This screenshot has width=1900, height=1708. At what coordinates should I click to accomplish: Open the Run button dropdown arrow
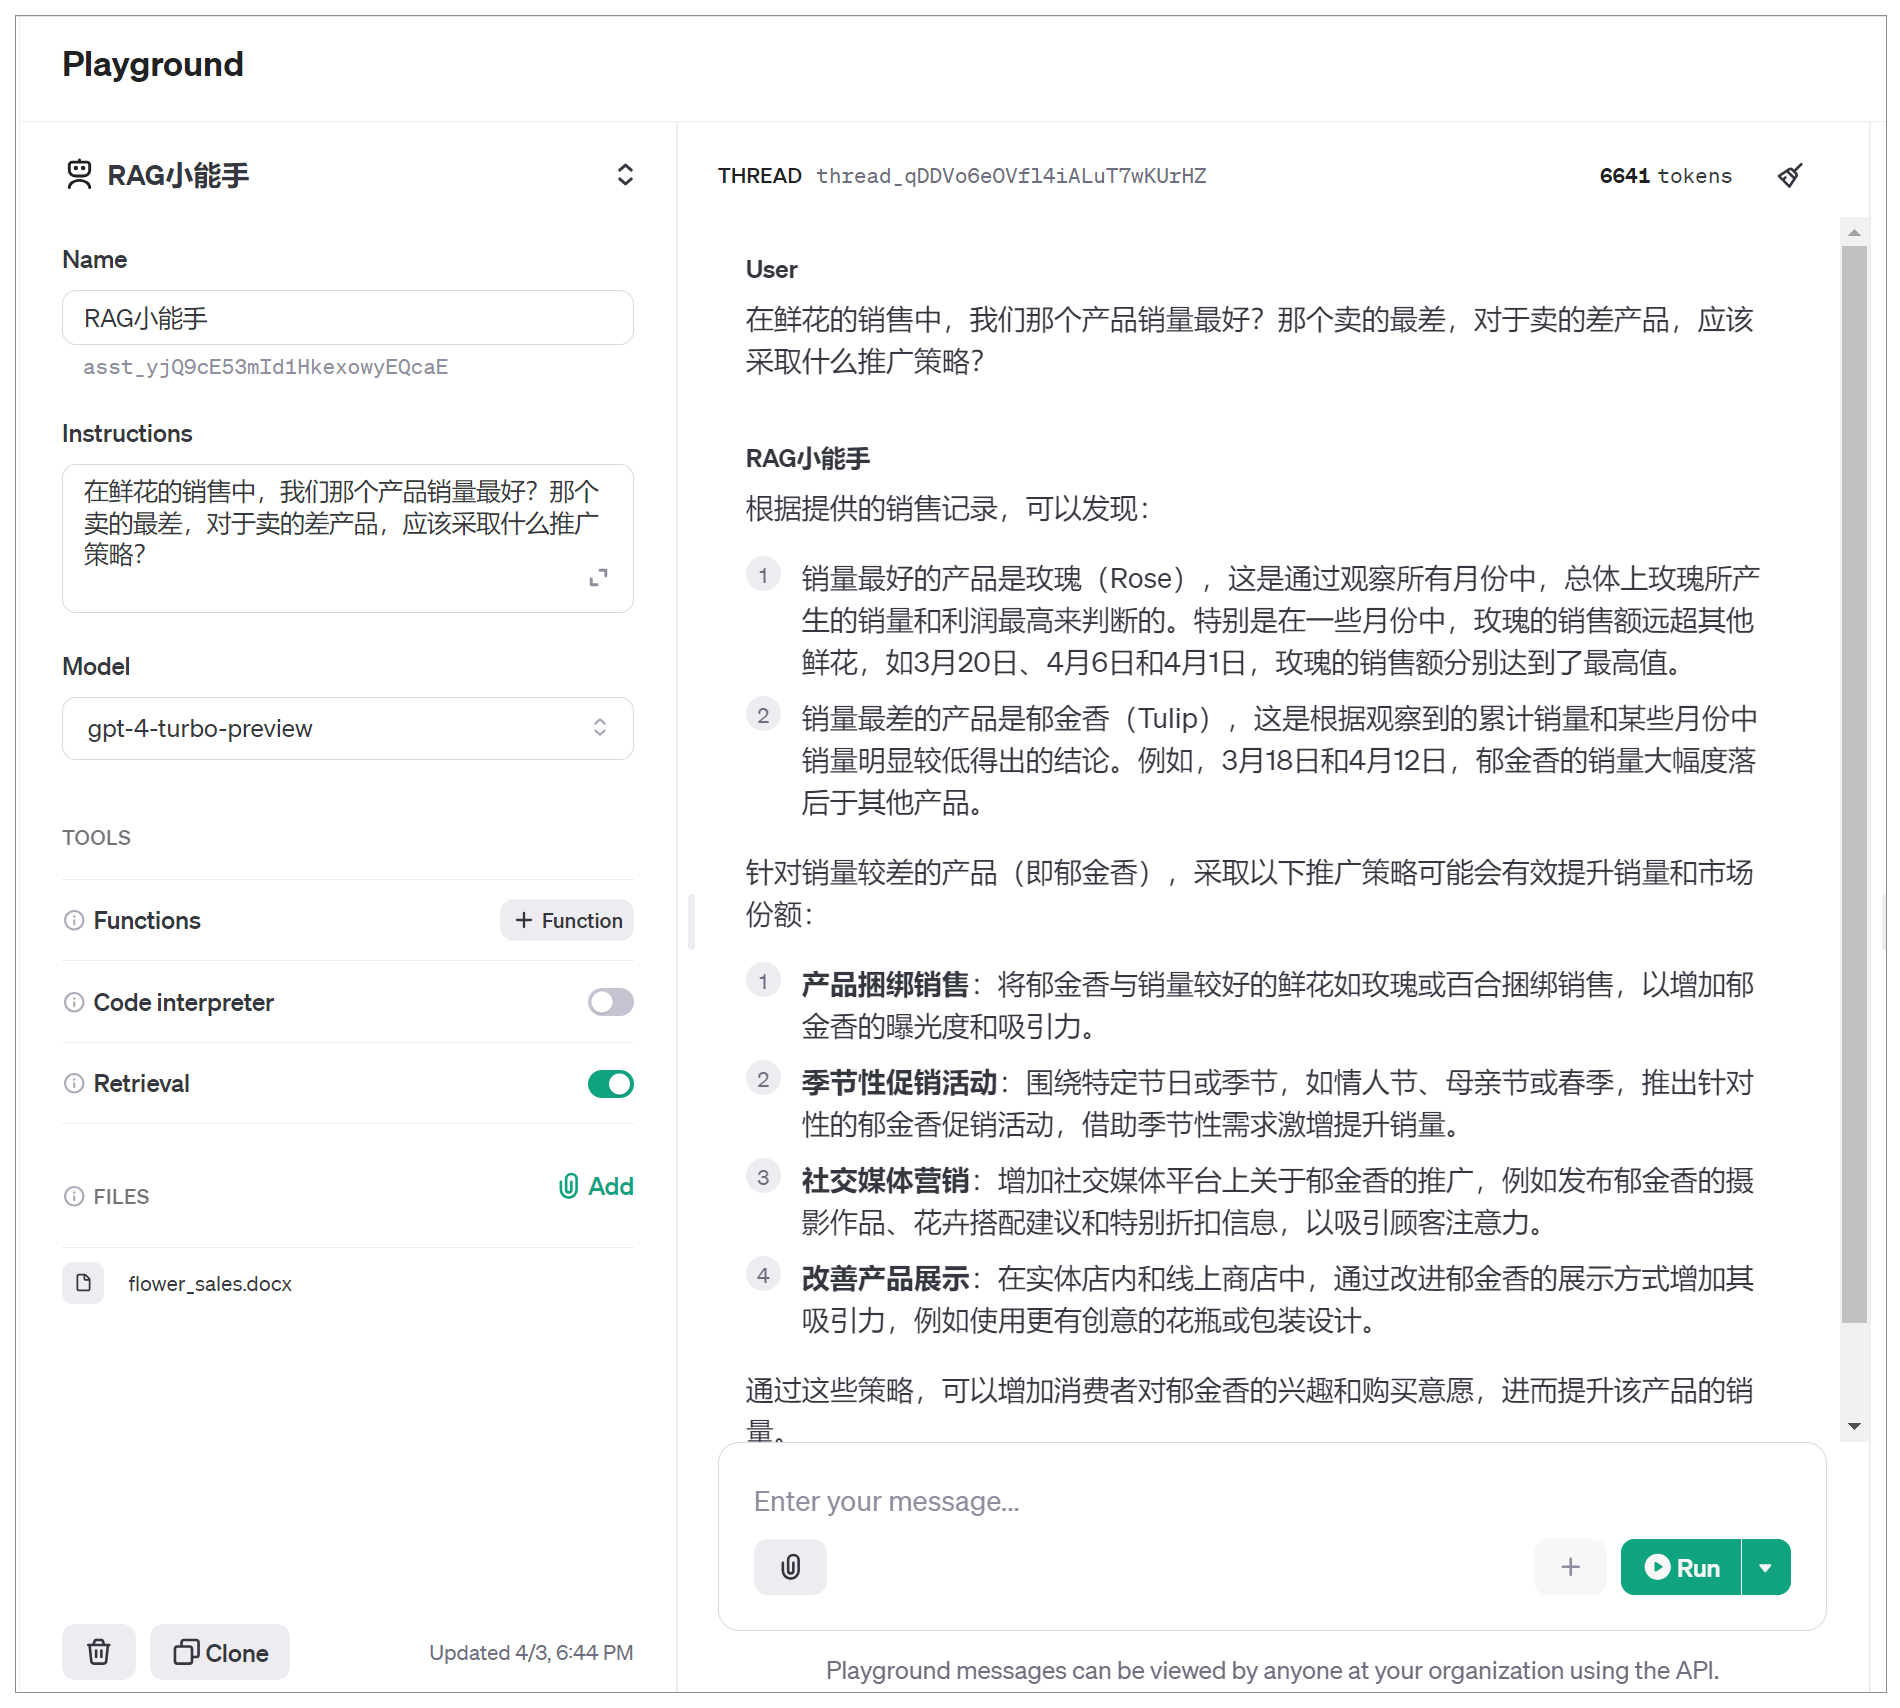click(x=1766, y=1566)
